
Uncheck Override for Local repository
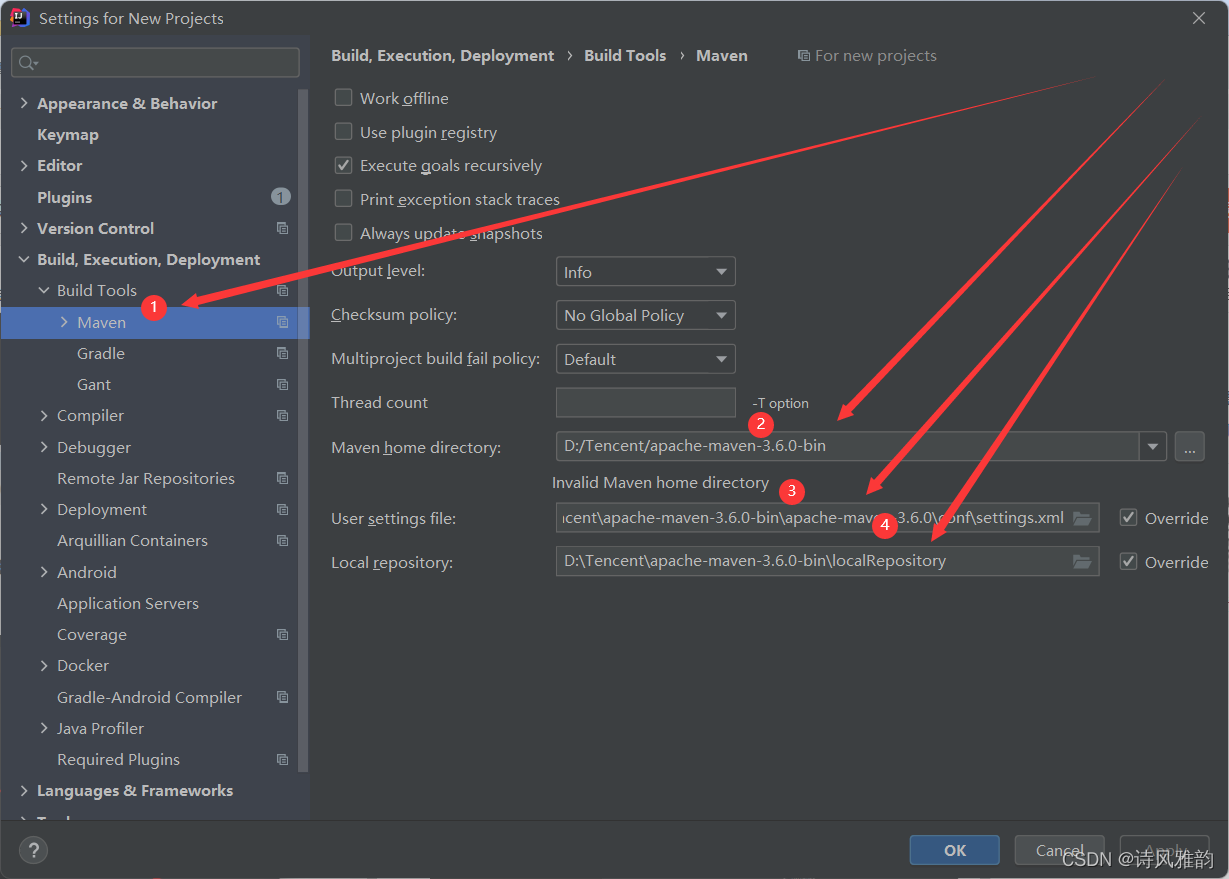pos(1129,561)
